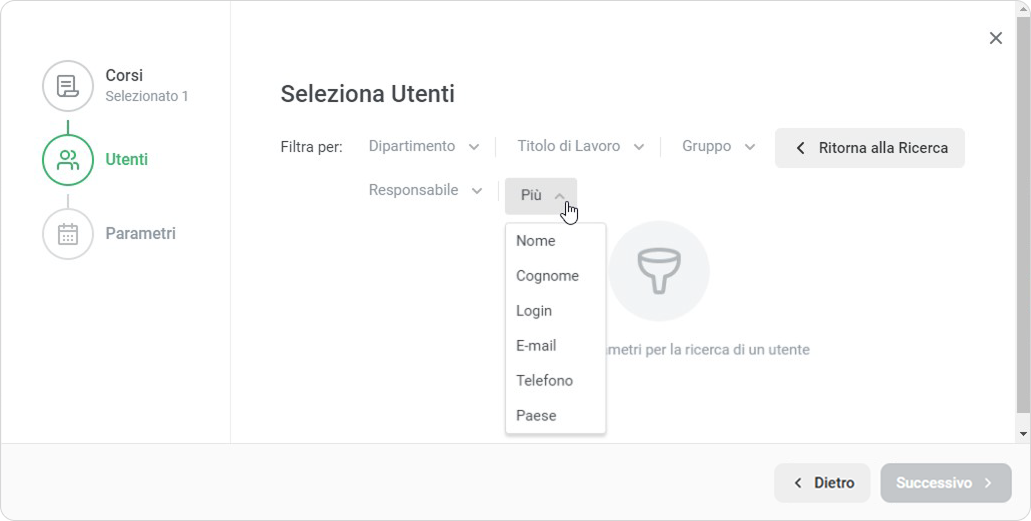Viewport: 1031px width, 521px height.
Task: Select Nome from the Più menu
Action: coord(536,241)
